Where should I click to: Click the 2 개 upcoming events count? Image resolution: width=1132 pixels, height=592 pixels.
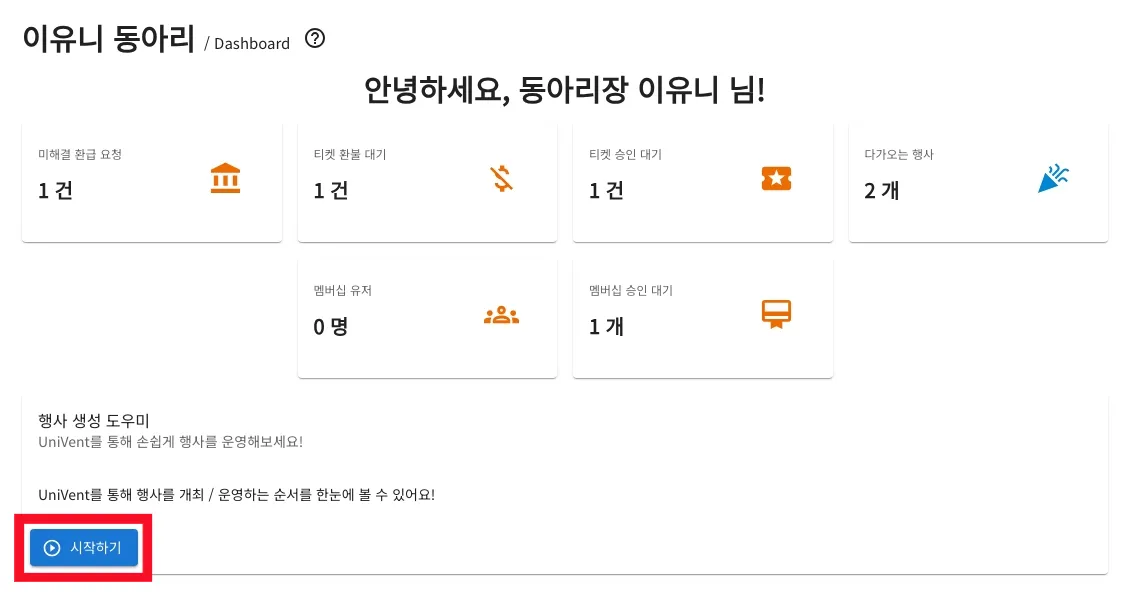click(881, 191)
